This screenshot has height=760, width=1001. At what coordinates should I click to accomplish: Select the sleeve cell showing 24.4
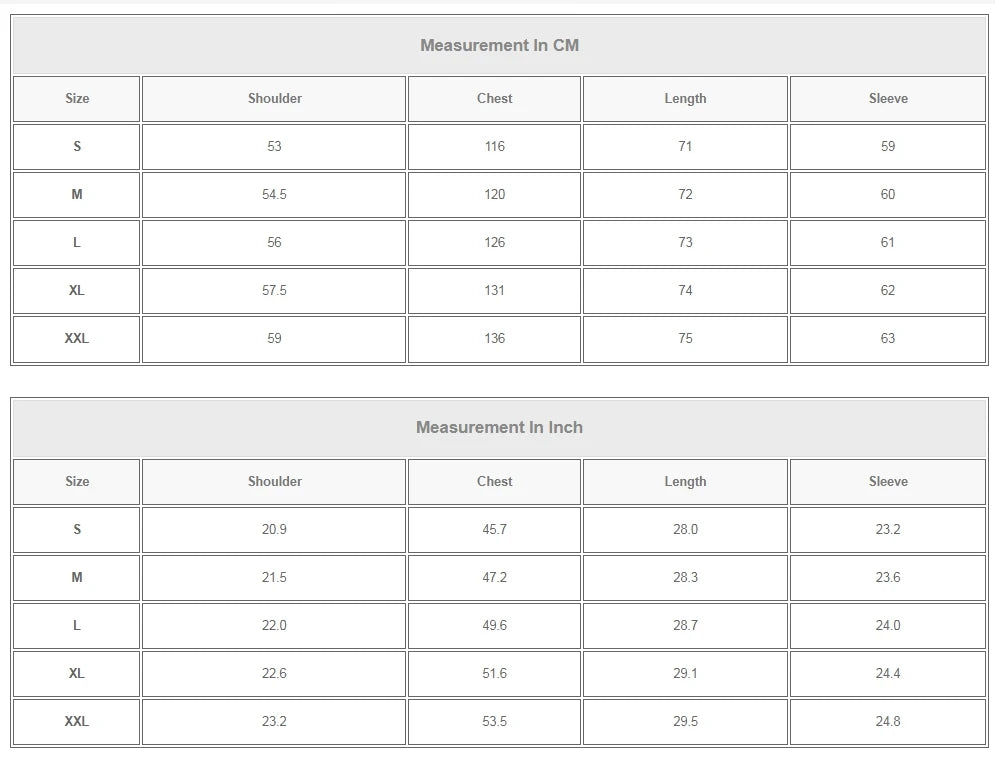pyautogui.click(x=888, y=673)
